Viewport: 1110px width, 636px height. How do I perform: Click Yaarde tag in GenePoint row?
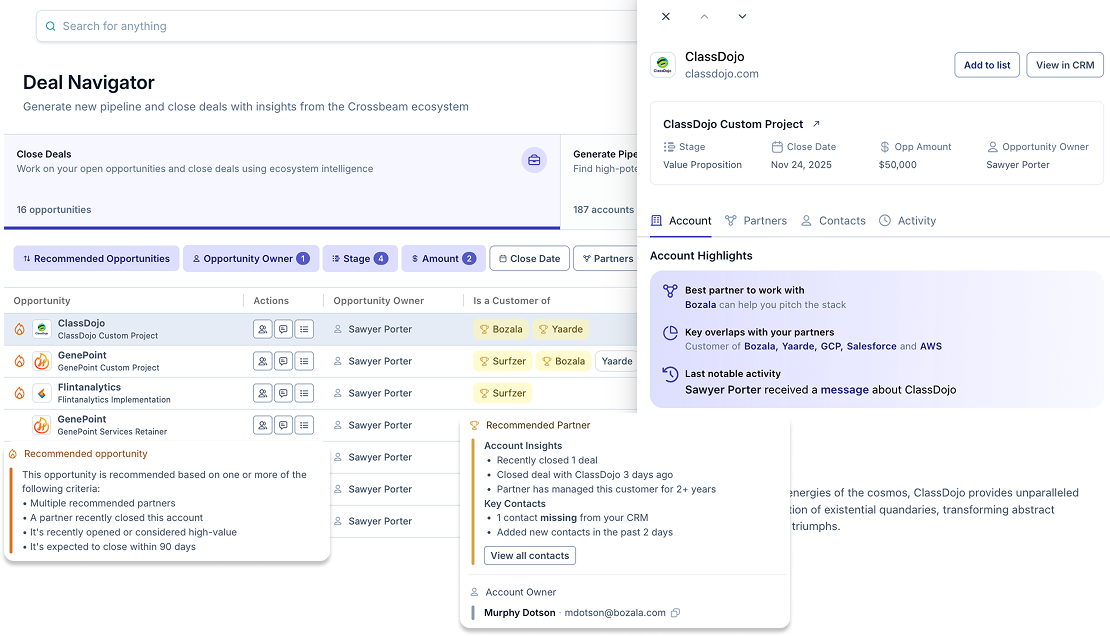(617, 361)
